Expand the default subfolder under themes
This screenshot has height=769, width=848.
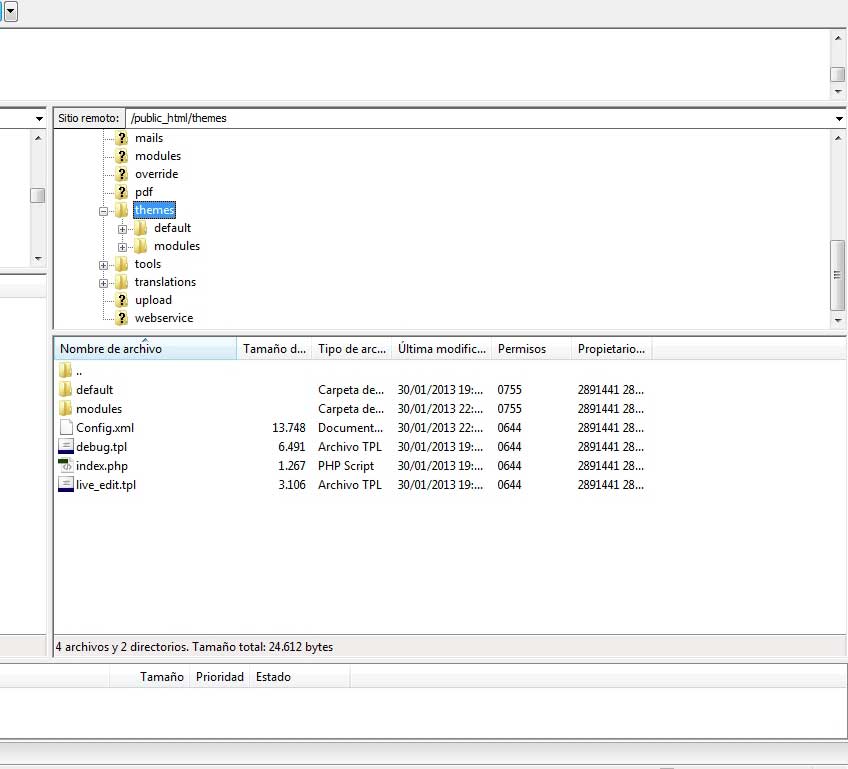pyautogui.click(x=122, y=229)
